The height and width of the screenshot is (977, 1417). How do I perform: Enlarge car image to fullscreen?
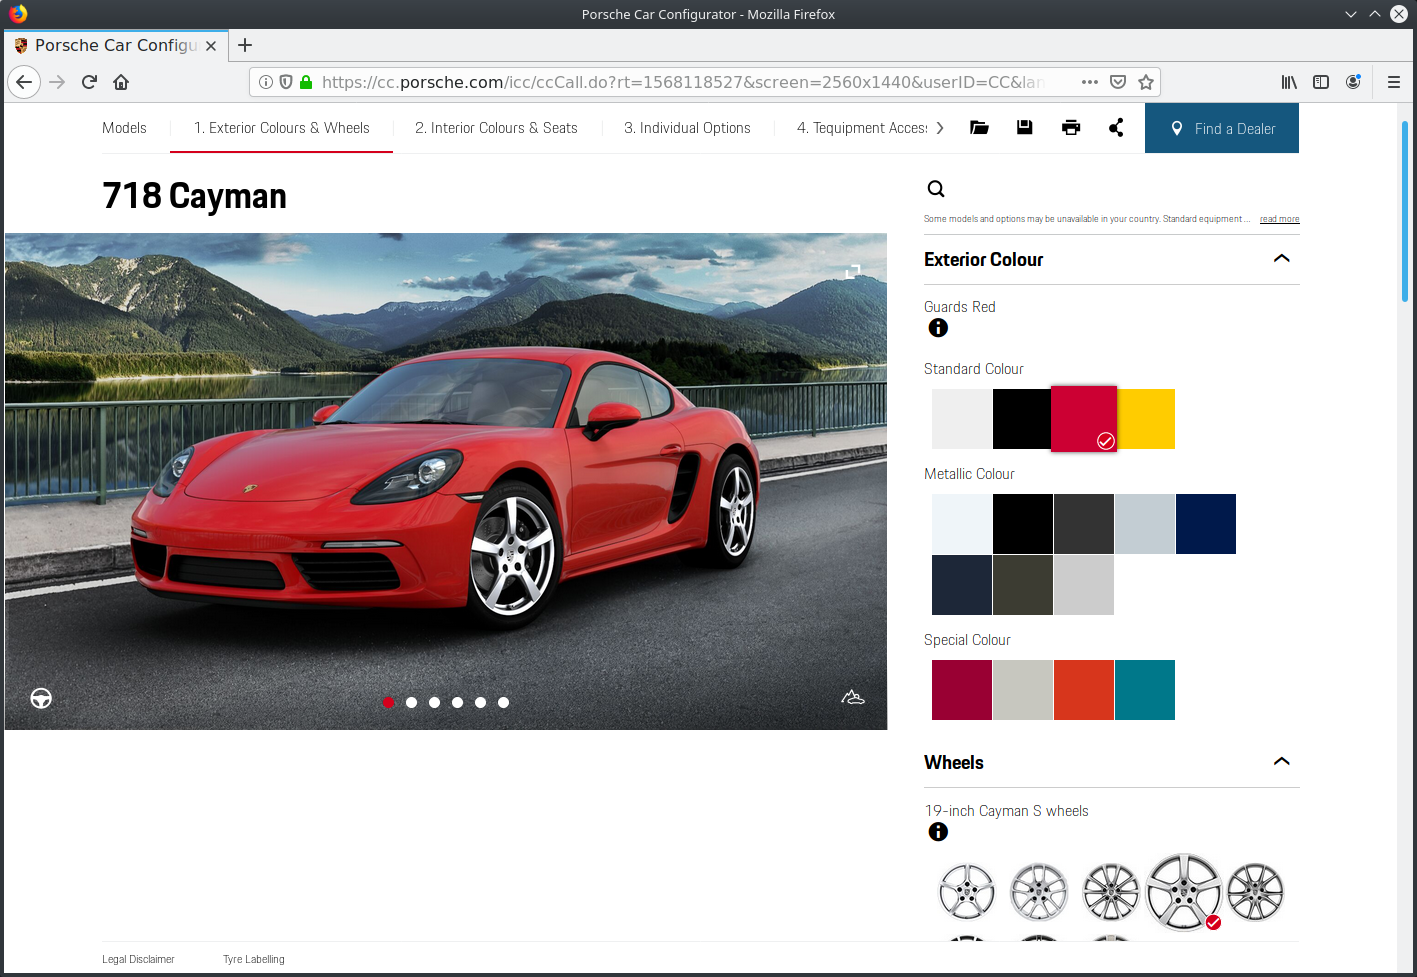853,272
